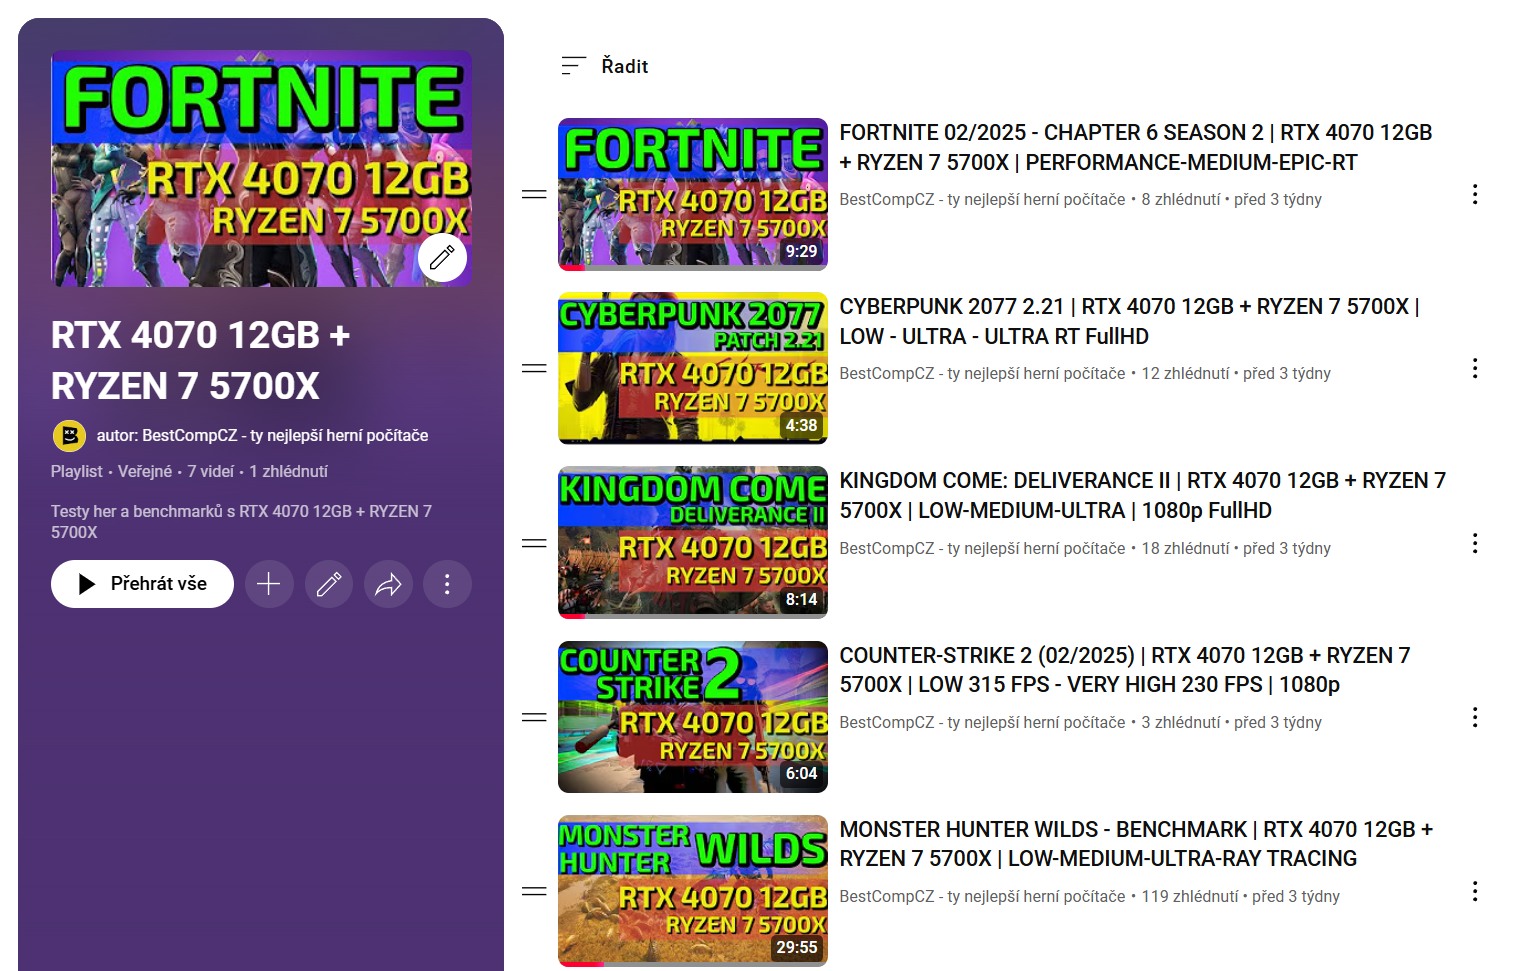Open the Cyberpunk 2077 video thumbnail
The width and height of the screenshot is (1521, 971).
coord(693,368)
